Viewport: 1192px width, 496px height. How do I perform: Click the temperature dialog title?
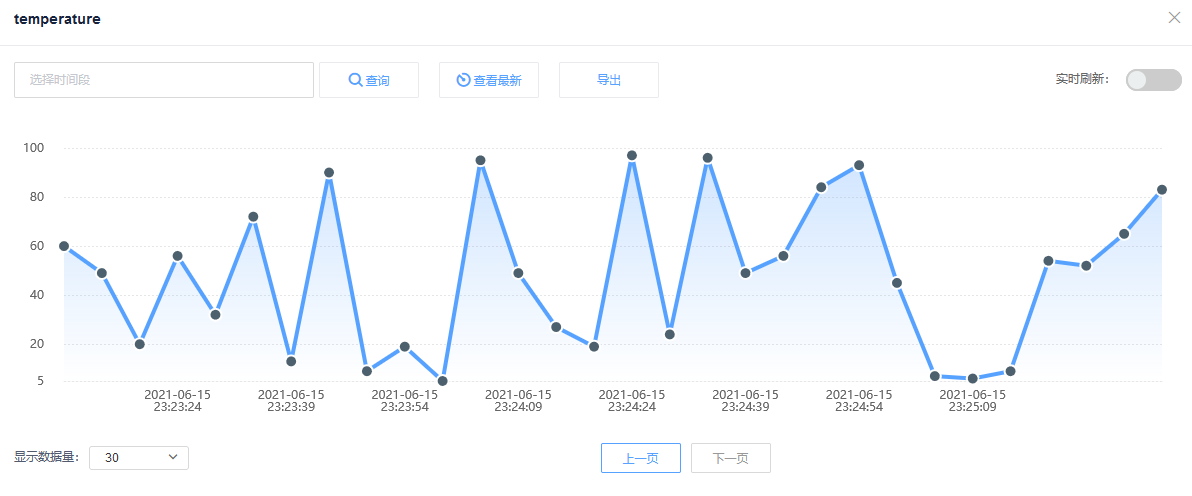57,20
